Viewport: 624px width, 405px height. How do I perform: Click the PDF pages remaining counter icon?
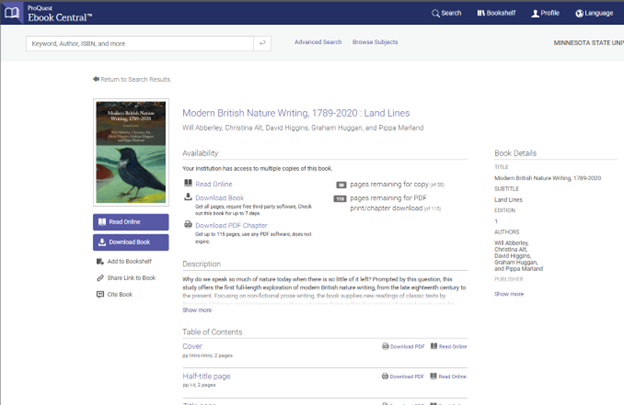coord(340,199)
